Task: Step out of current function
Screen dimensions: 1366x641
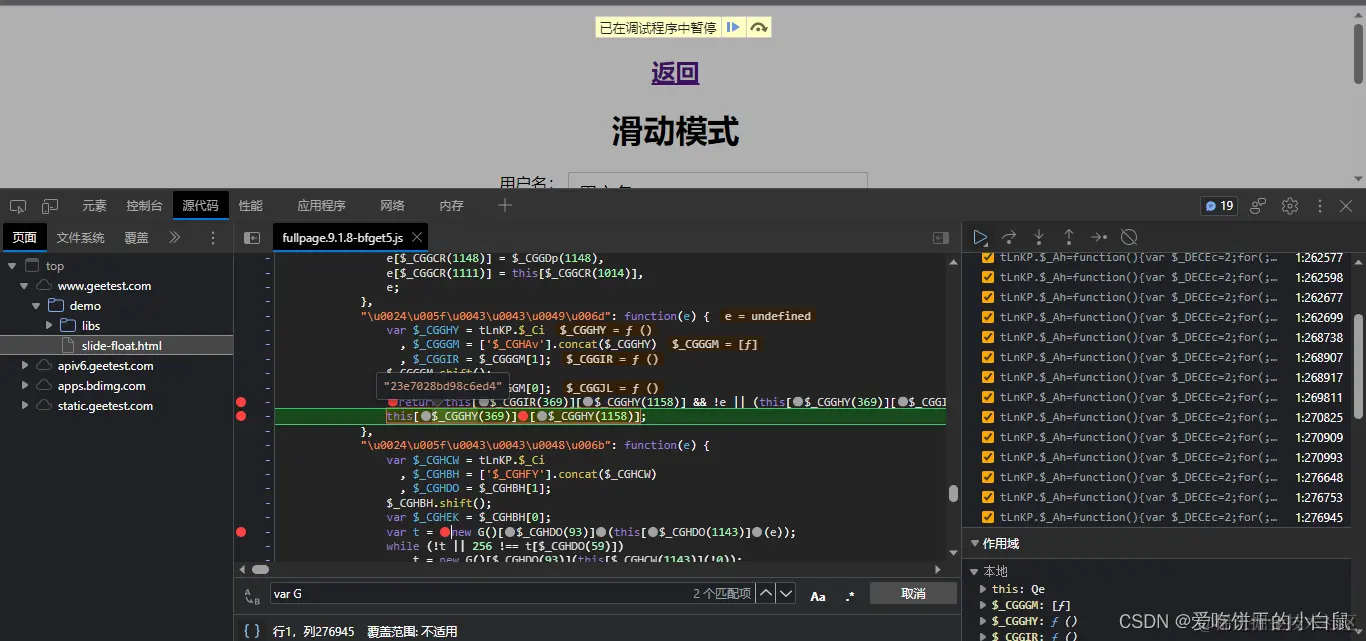Action: click(x=1069, y=237)
